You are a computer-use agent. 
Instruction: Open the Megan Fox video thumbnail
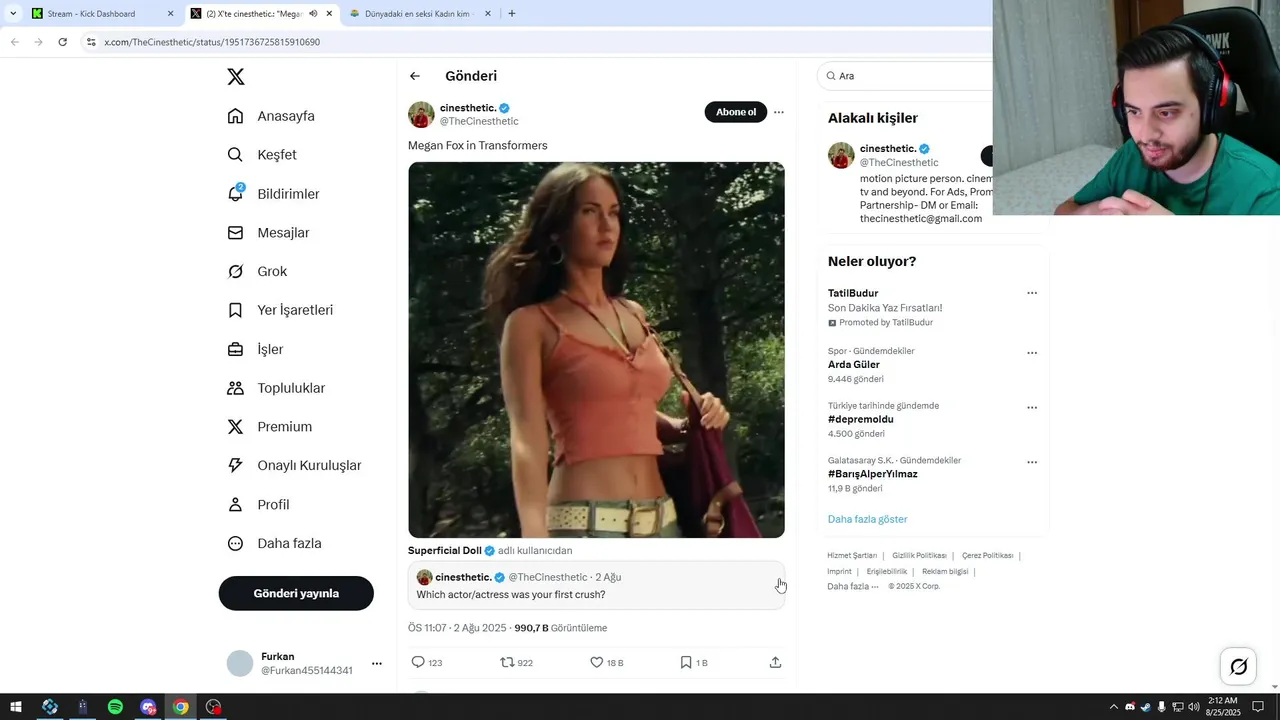click(596, 350)
